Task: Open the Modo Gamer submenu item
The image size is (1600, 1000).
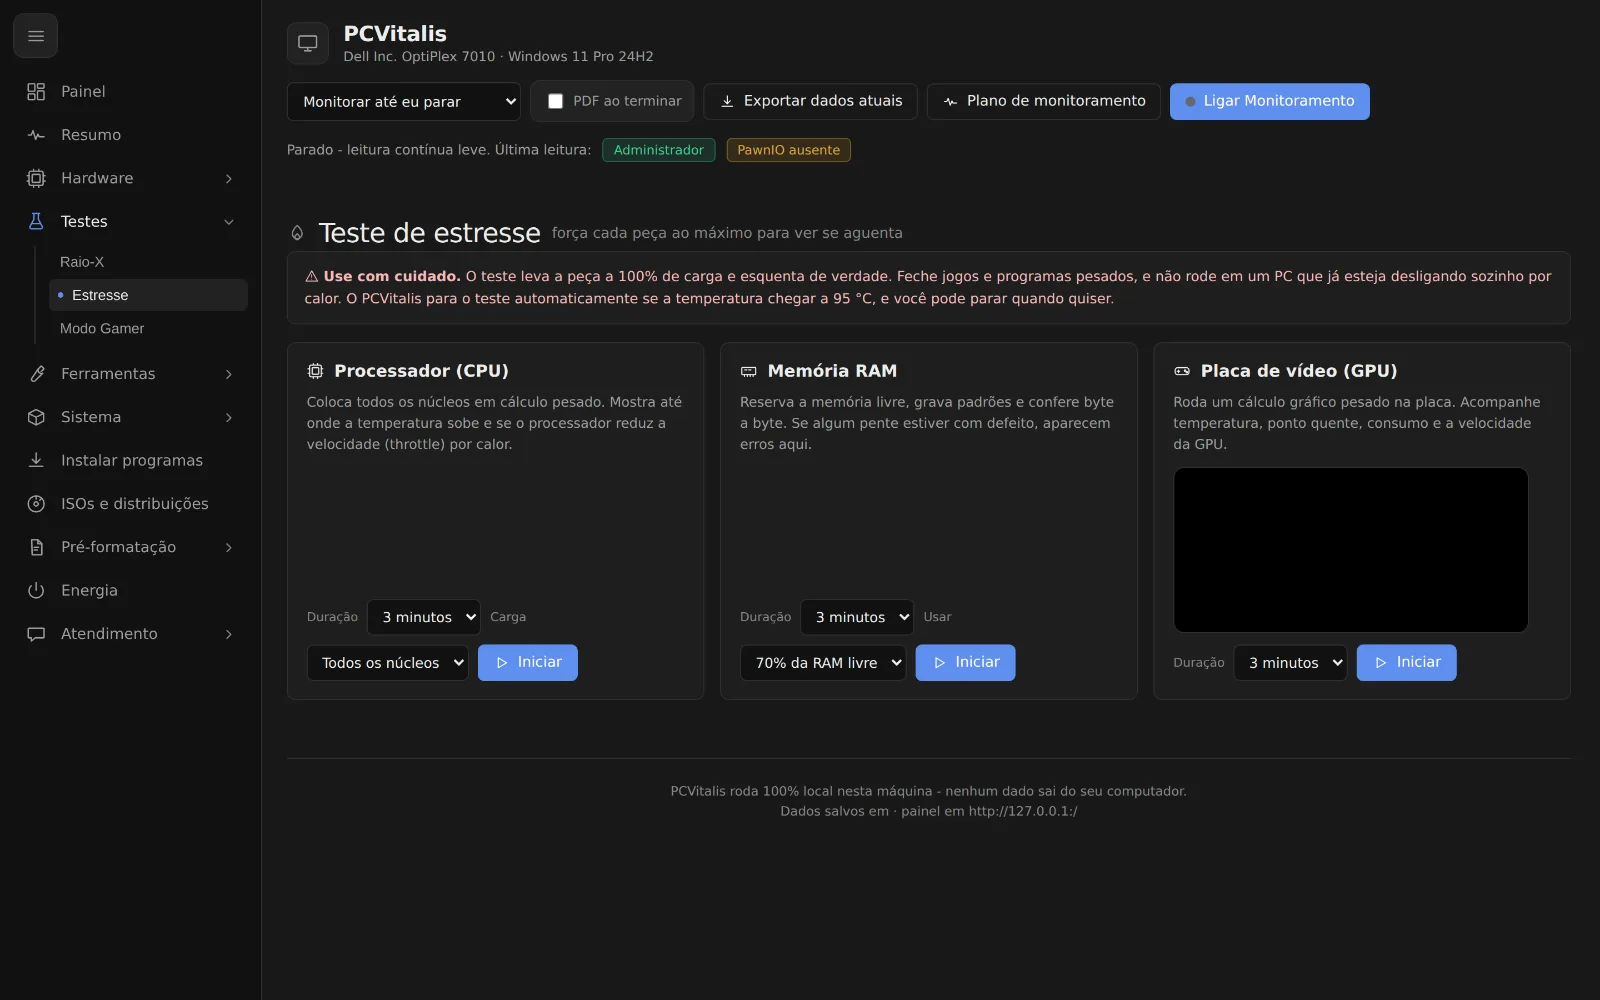Action: coord(148,328)
